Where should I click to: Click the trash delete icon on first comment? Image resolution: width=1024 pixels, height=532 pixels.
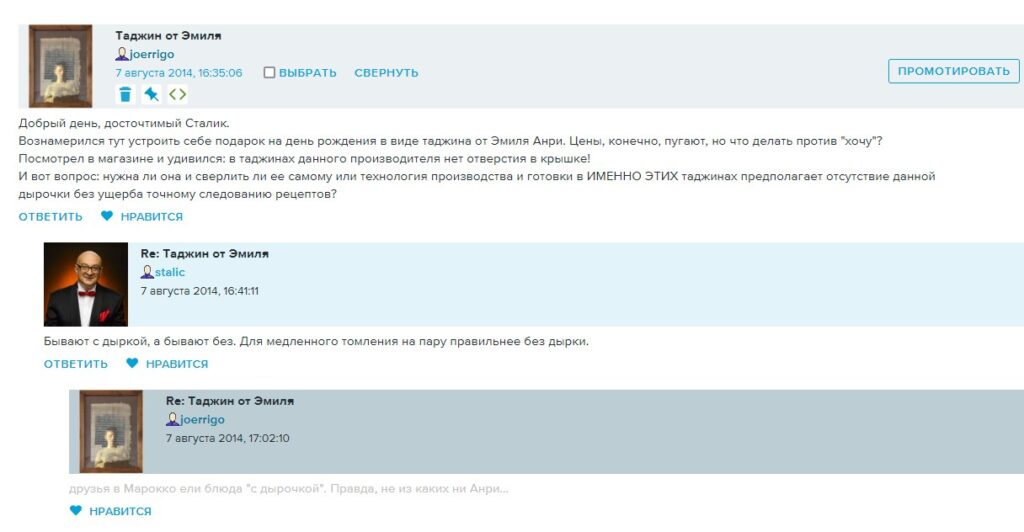point(125,95)
